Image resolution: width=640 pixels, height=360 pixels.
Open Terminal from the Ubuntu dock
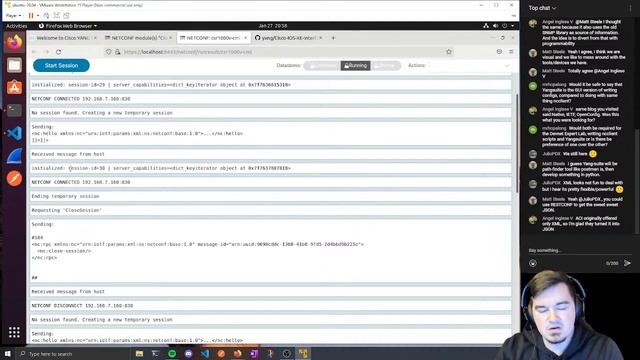point(14,110)
